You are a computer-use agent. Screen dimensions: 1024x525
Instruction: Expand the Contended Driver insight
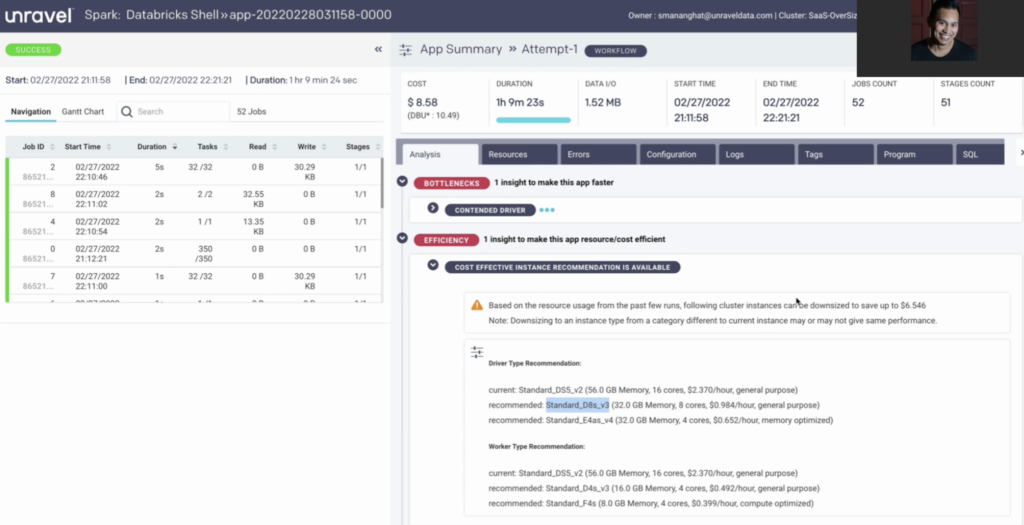point(433,208)
